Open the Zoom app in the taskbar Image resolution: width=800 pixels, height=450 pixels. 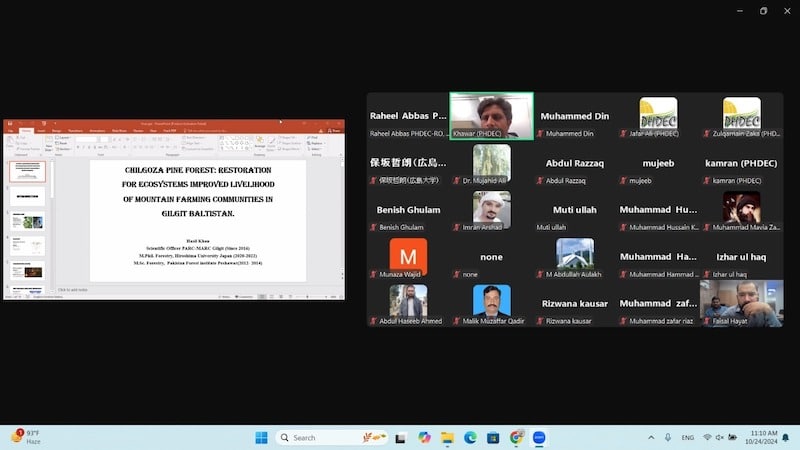pyautogui.click(x=539, y=437)
